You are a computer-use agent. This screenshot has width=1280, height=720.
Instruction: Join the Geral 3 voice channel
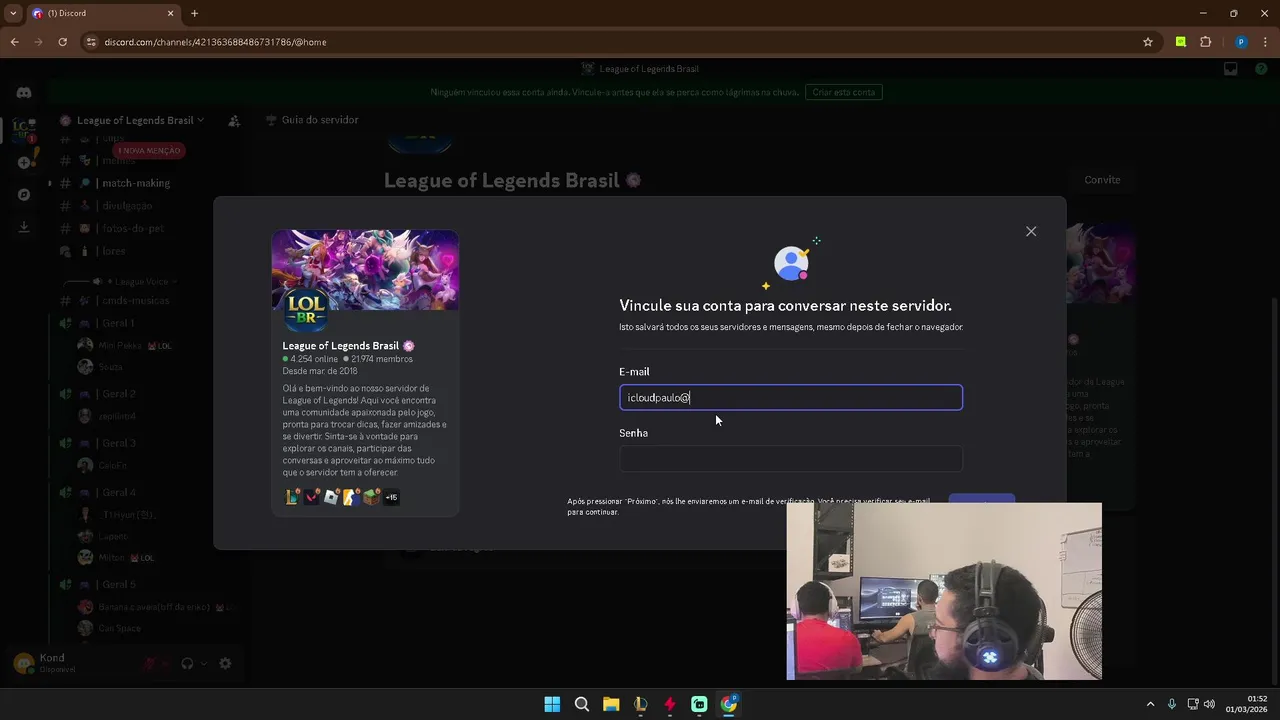pyautogui.click(x=117, y=443)
